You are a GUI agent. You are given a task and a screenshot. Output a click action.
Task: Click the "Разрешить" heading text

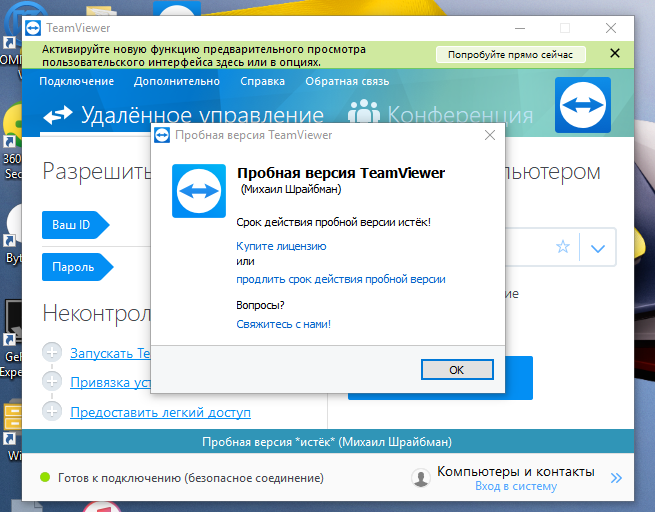pos(96,171)
